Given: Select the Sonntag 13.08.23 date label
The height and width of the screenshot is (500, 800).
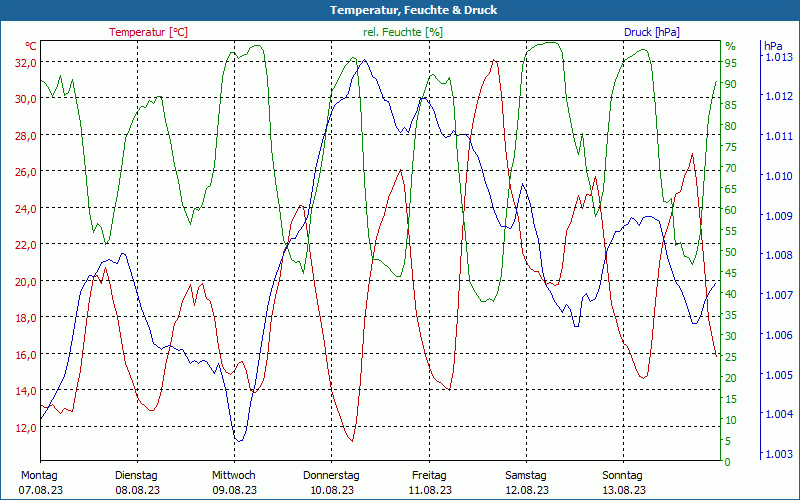Looking at the screenshot, I should pos(622,482).
